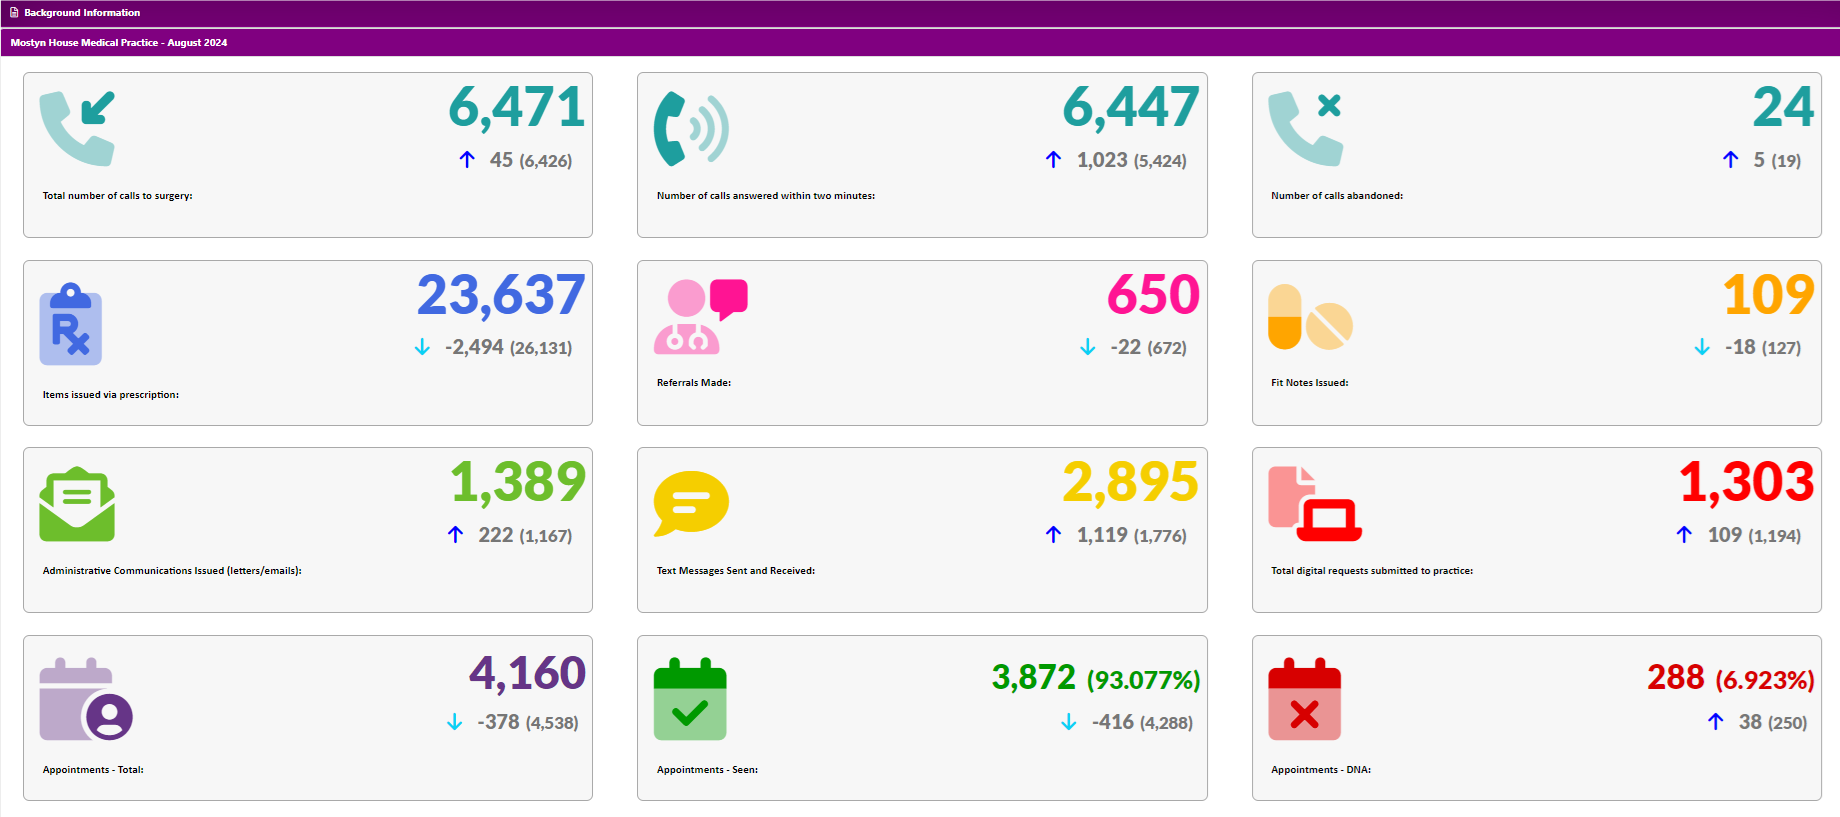Viewport: 1840px width, 817px height.
Task: Click the 24 abandoned calls value
Action: pyautogui.click(x=1784, y=107)
